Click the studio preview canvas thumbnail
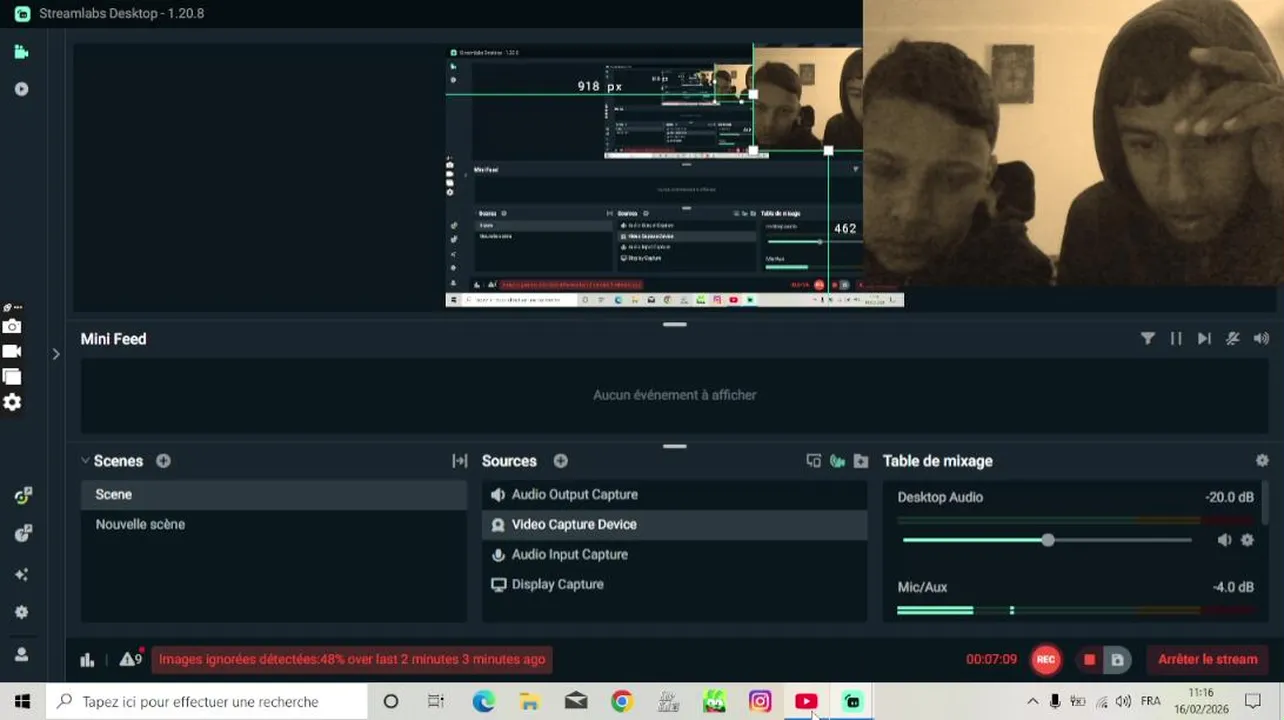 (675, 176)
